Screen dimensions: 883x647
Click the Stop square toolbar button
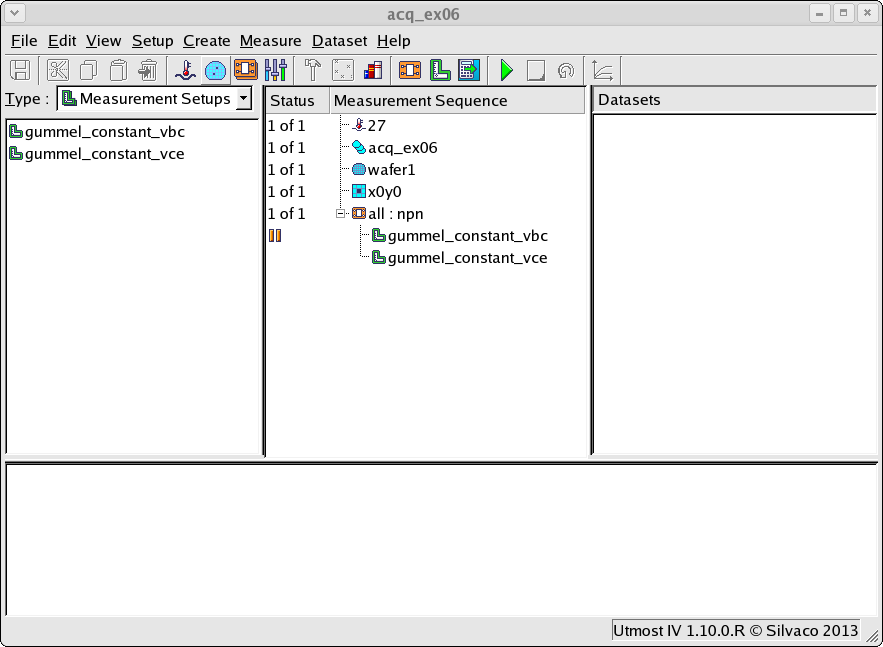pyautogui.click(x=536, y=70)
